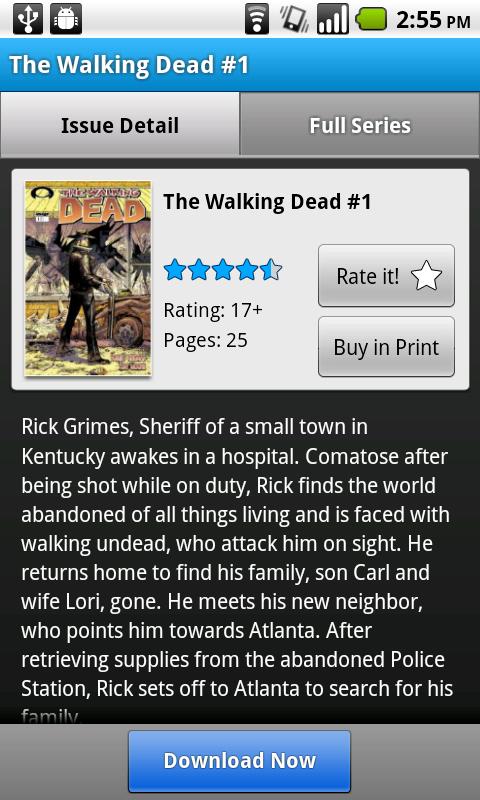Tap the Android debug bug icon
Viewport: 480px width, 800px height.
coord(66,19)
